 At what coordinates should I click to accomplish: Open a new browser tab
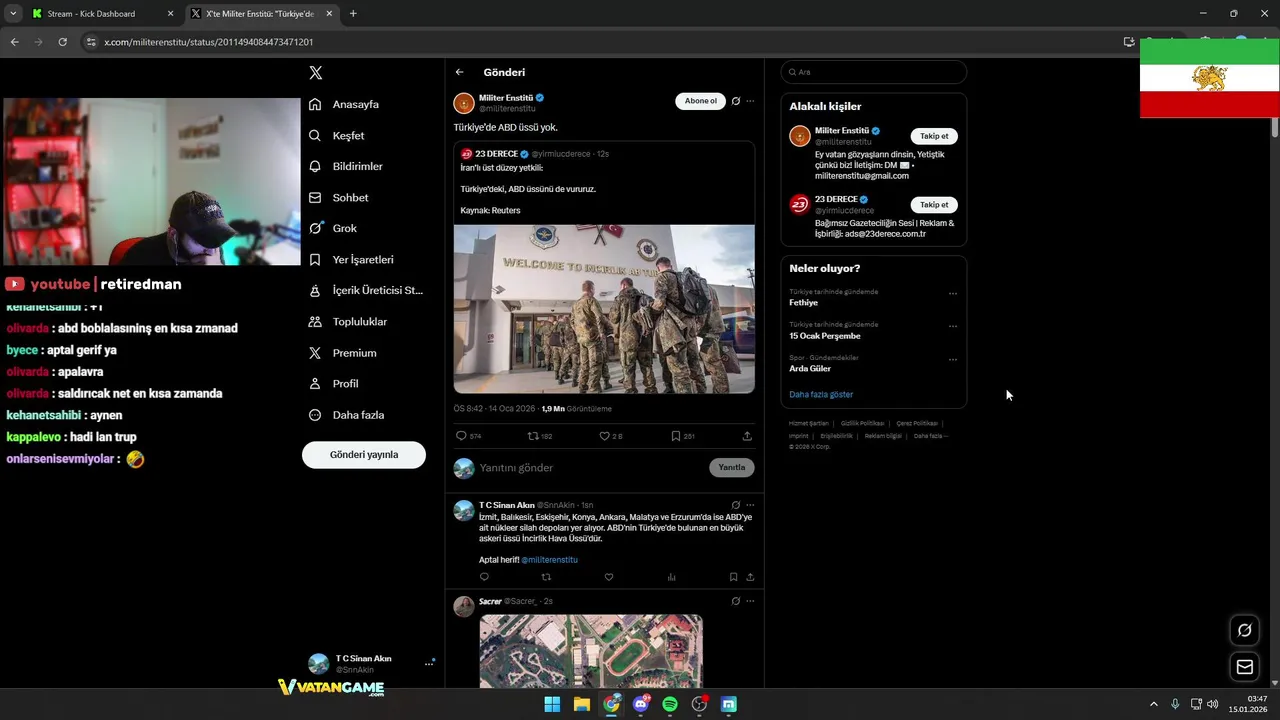tap(353, 14)
